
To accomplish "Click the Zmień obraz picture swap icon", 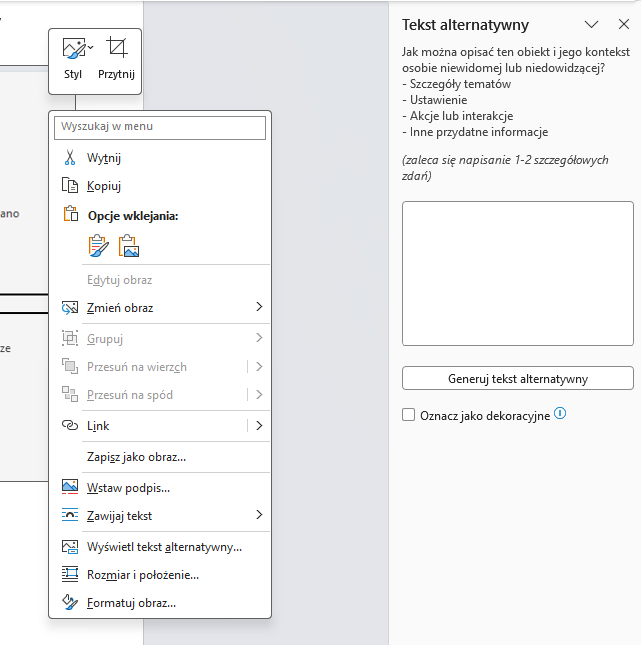I will (x=70, y=308).
